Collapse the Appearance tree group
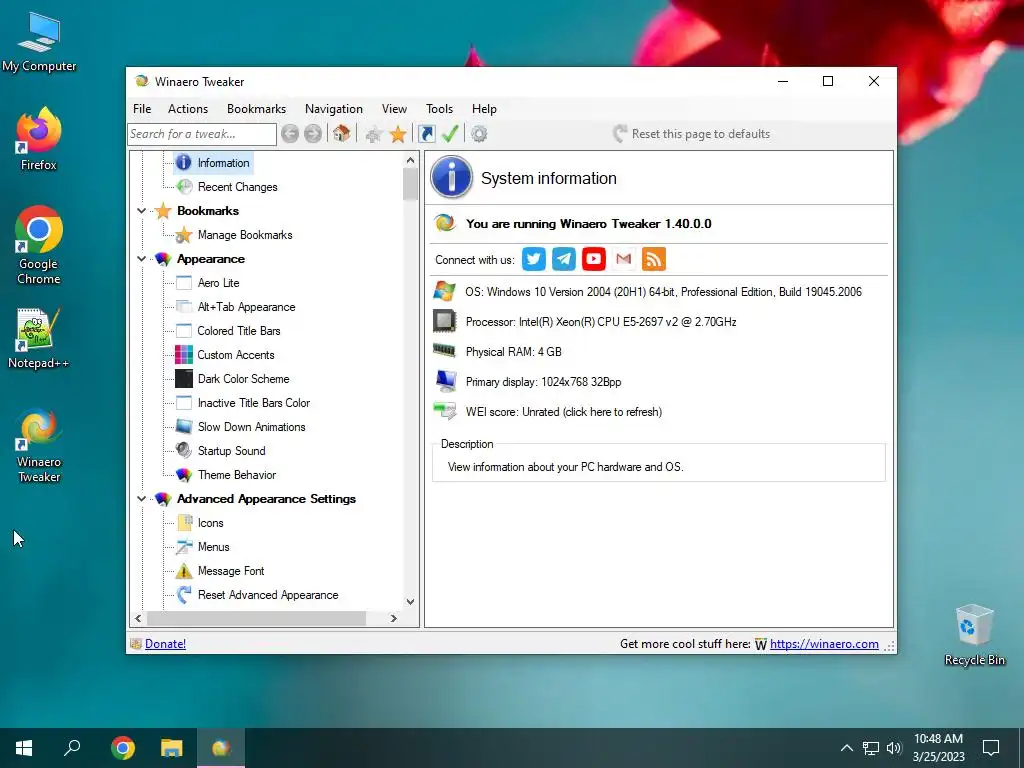 (x=141, y=259)
